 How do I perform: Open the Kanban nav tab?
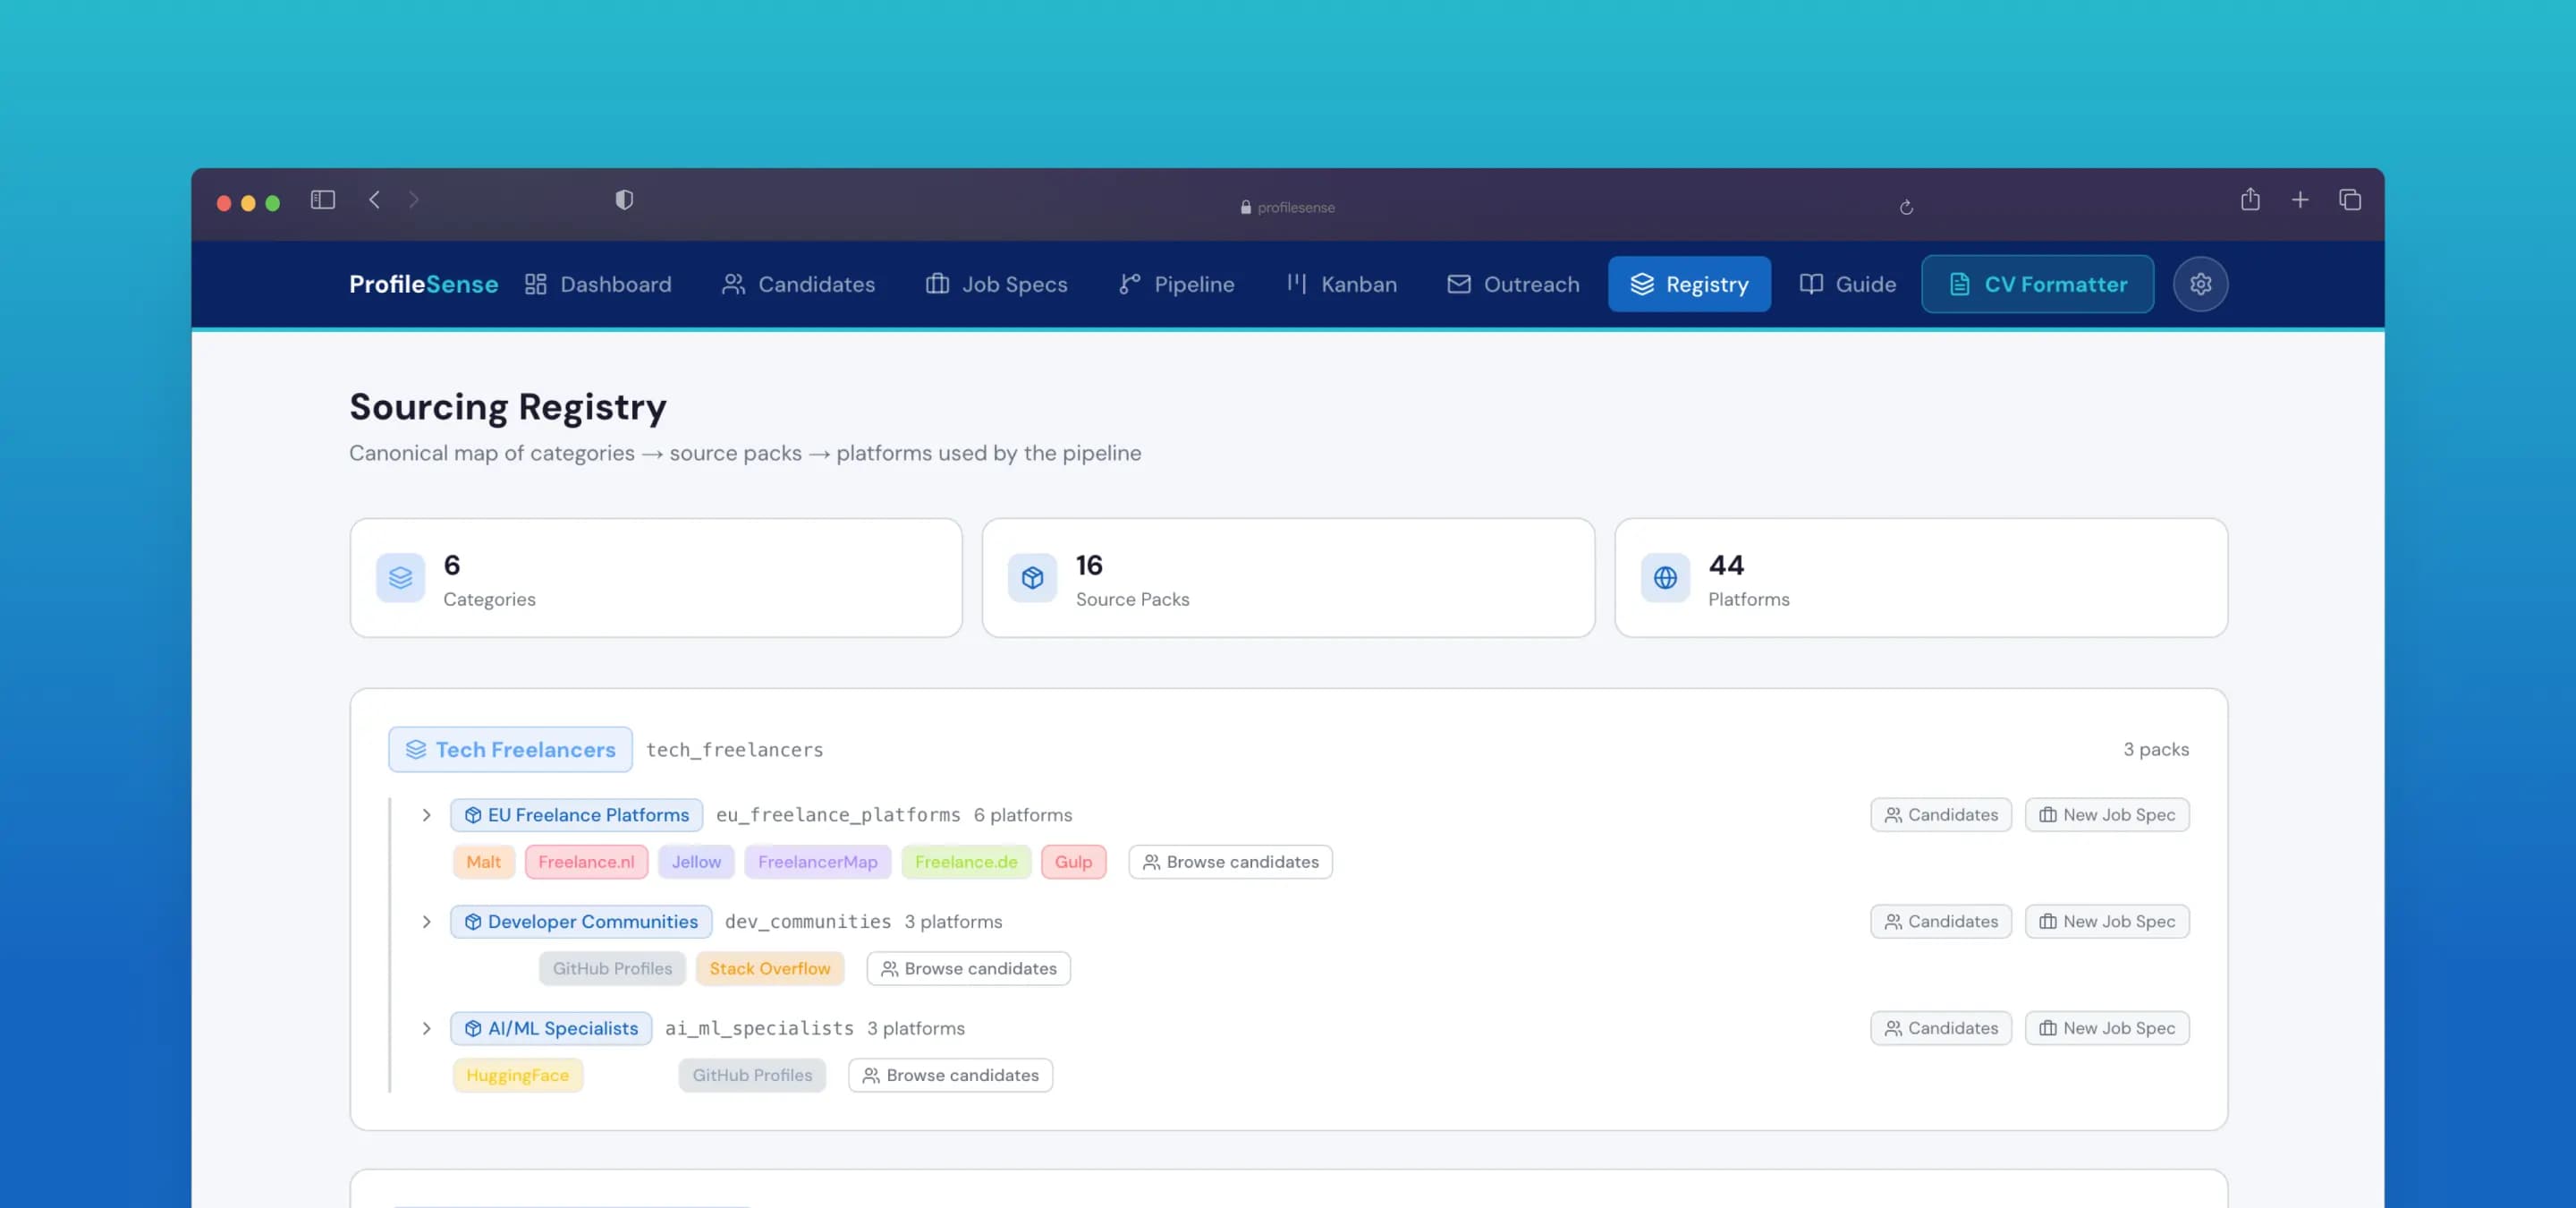coord(1341,284)
